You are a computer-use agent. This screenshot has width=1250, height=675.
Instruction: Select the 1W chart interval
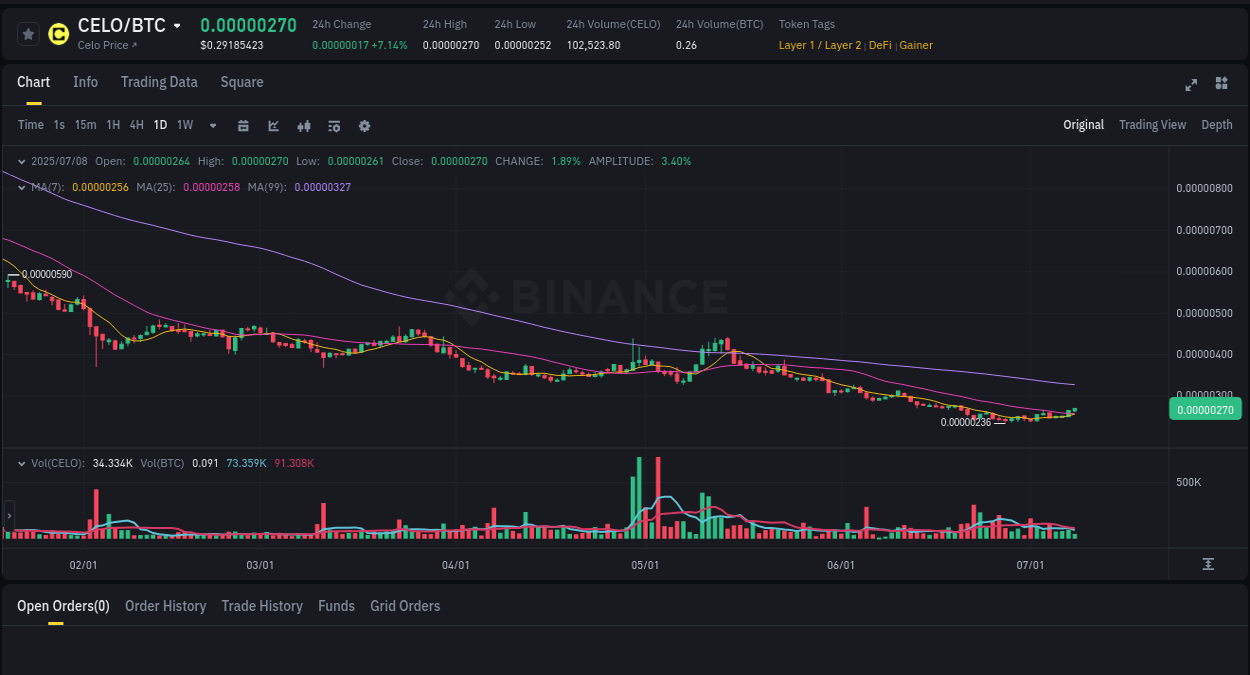(x=184, y=125)
